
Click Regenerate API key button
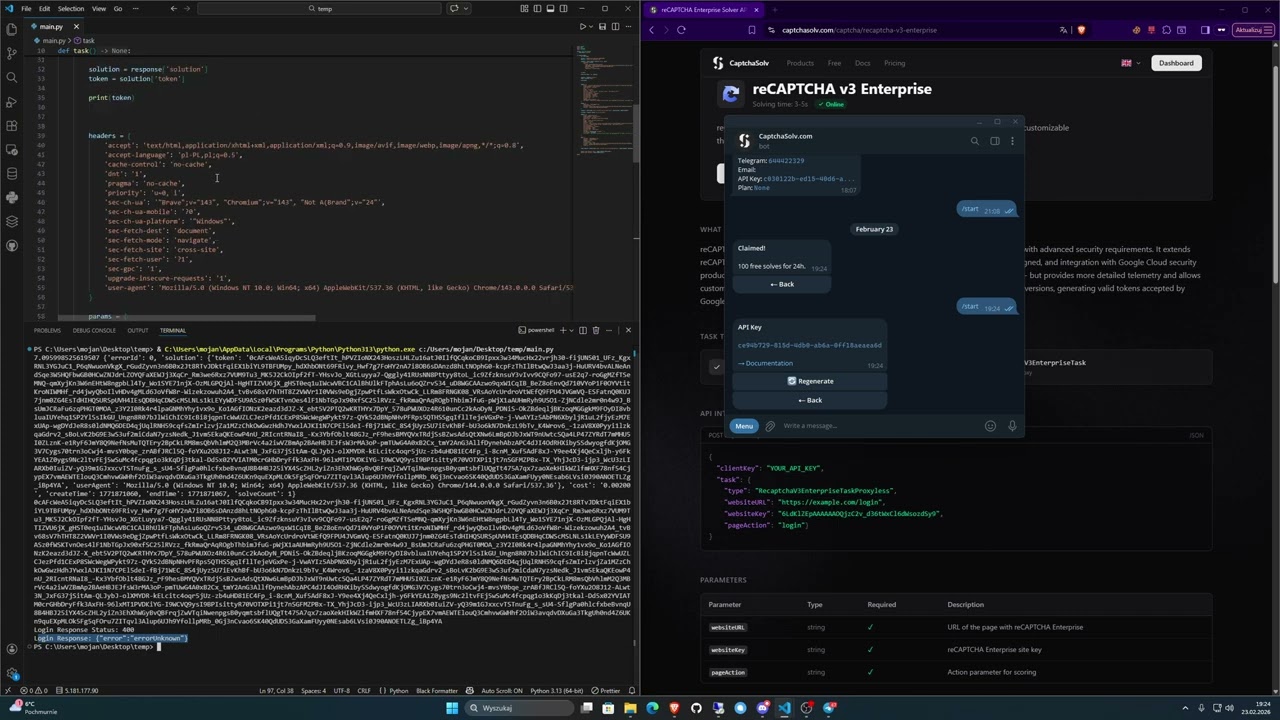(810, 381)
